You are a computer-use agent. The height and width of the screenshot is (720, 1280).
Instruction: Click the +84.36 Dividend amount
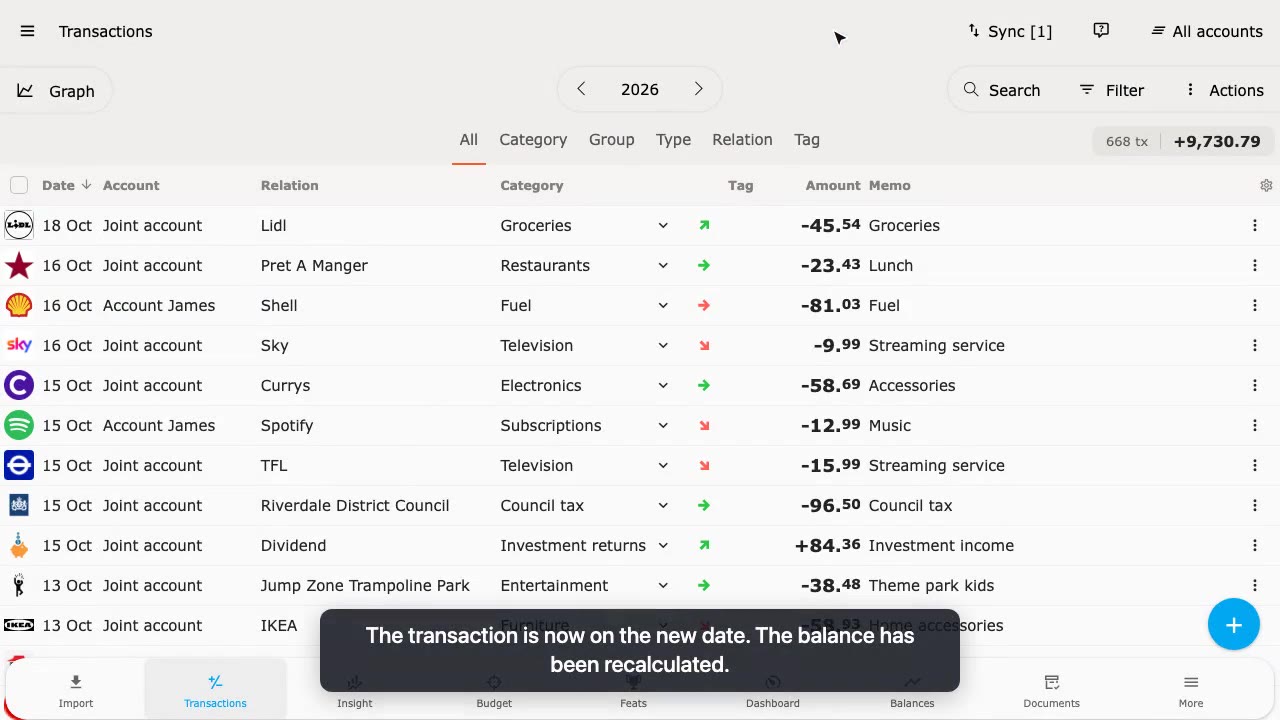tap(827, 545)
